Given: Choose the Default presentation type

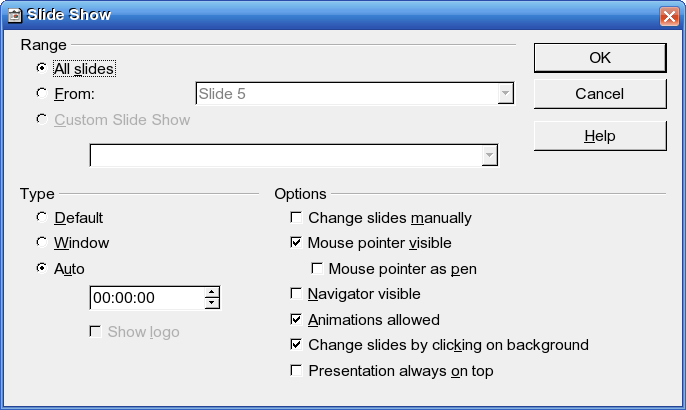Looking at the screenshot, I should pyautogui.click(x=42, y=217).
